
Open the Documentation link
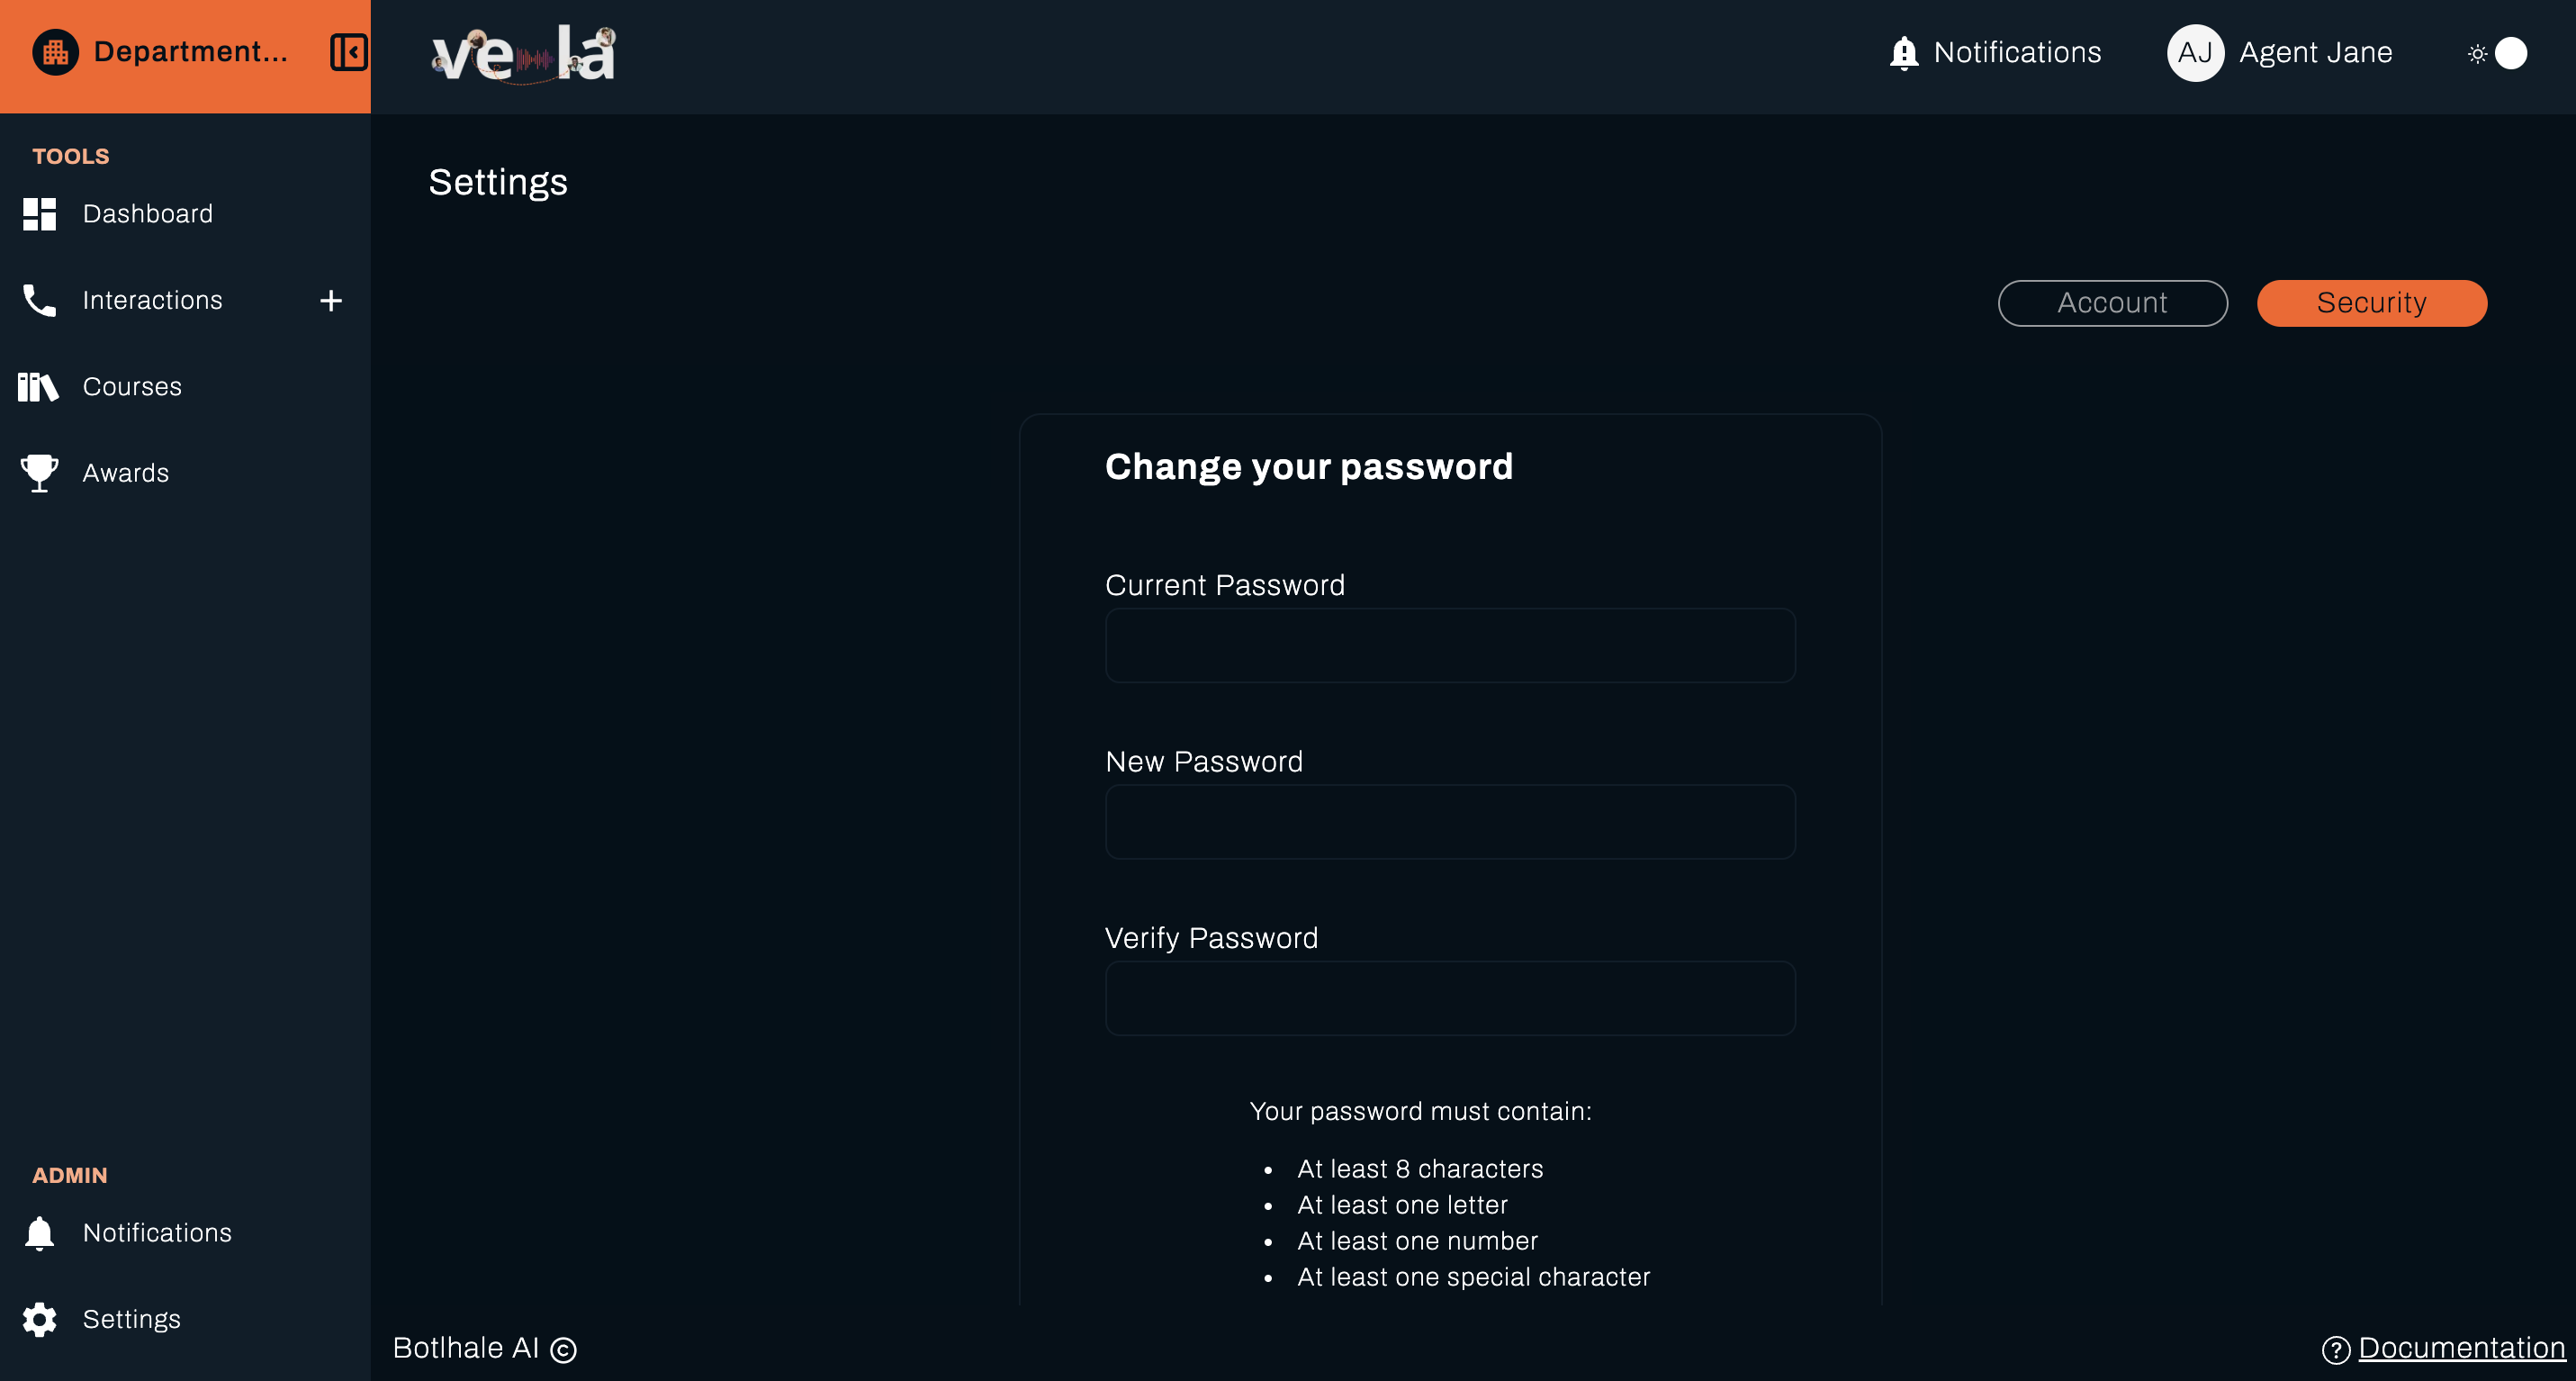point(2461,1347)
